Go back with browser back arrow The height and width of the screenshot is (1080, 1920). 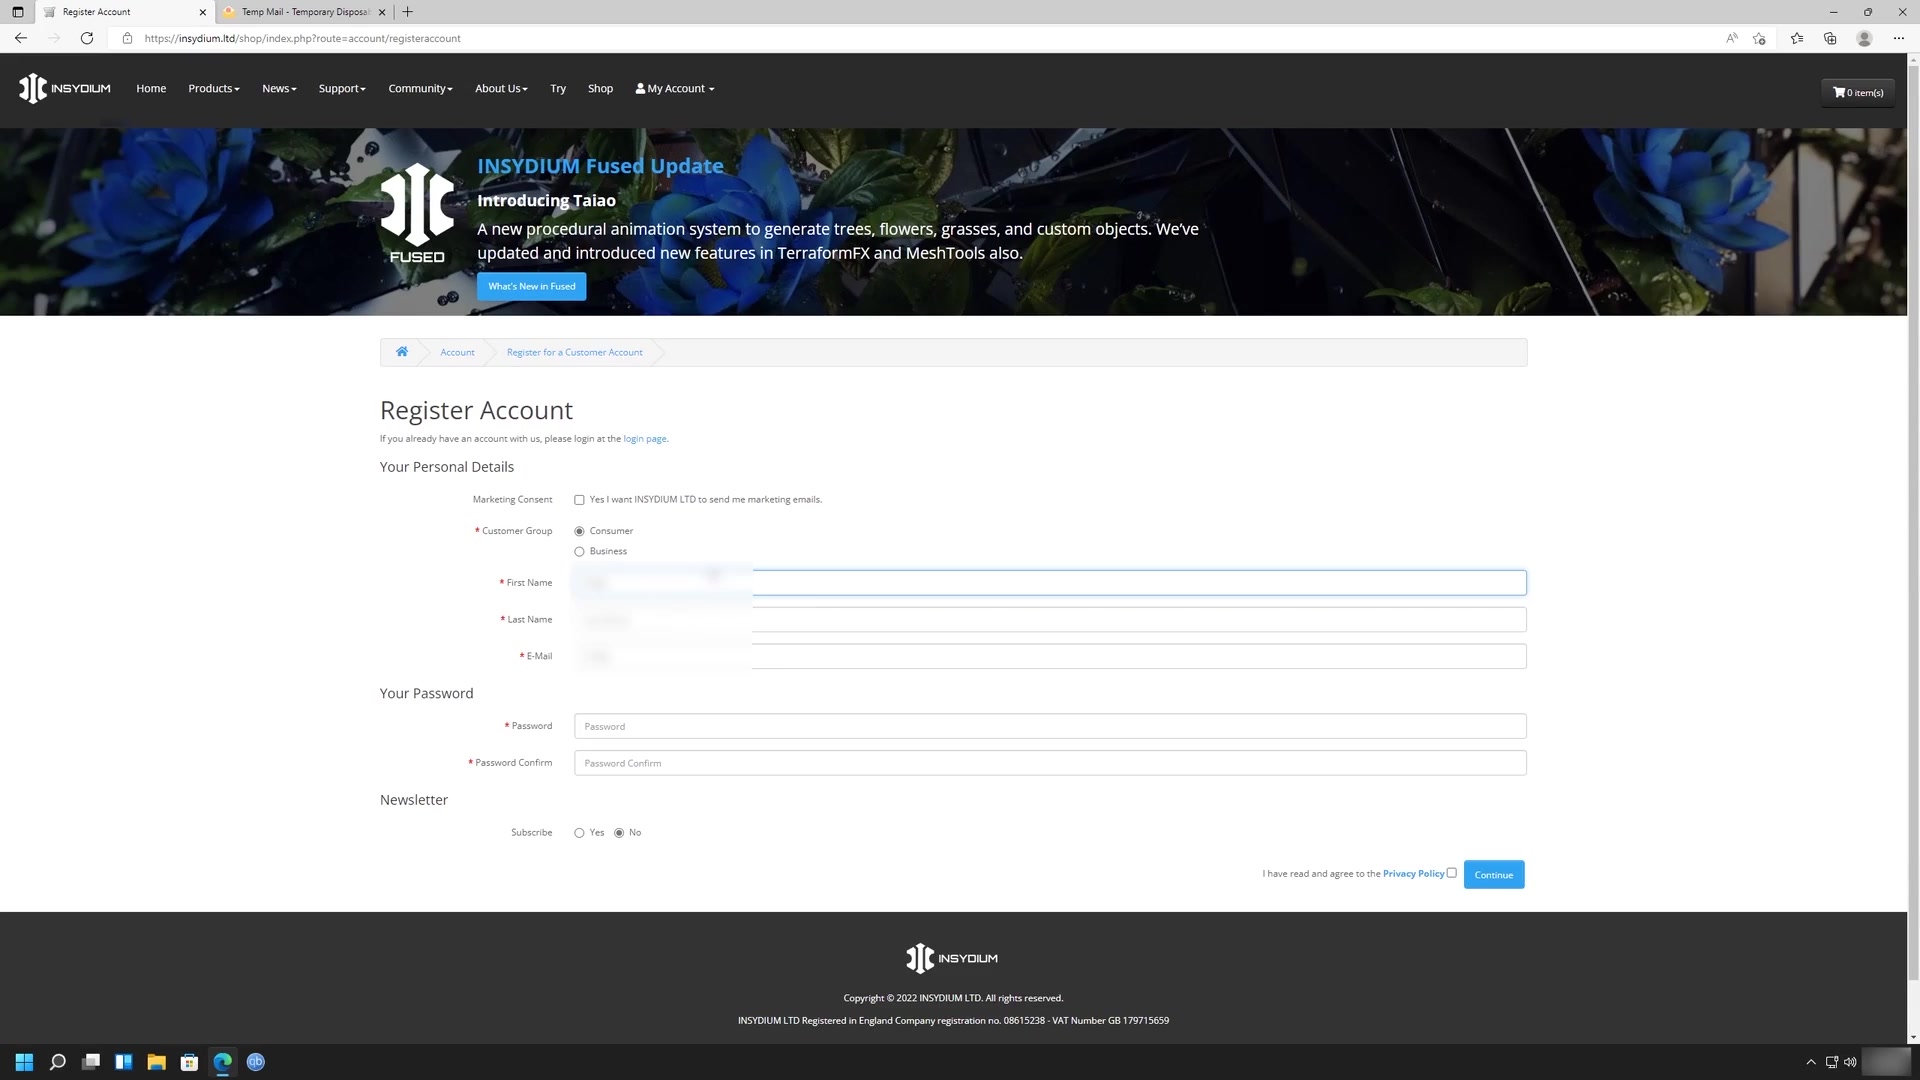pos(21,38)
